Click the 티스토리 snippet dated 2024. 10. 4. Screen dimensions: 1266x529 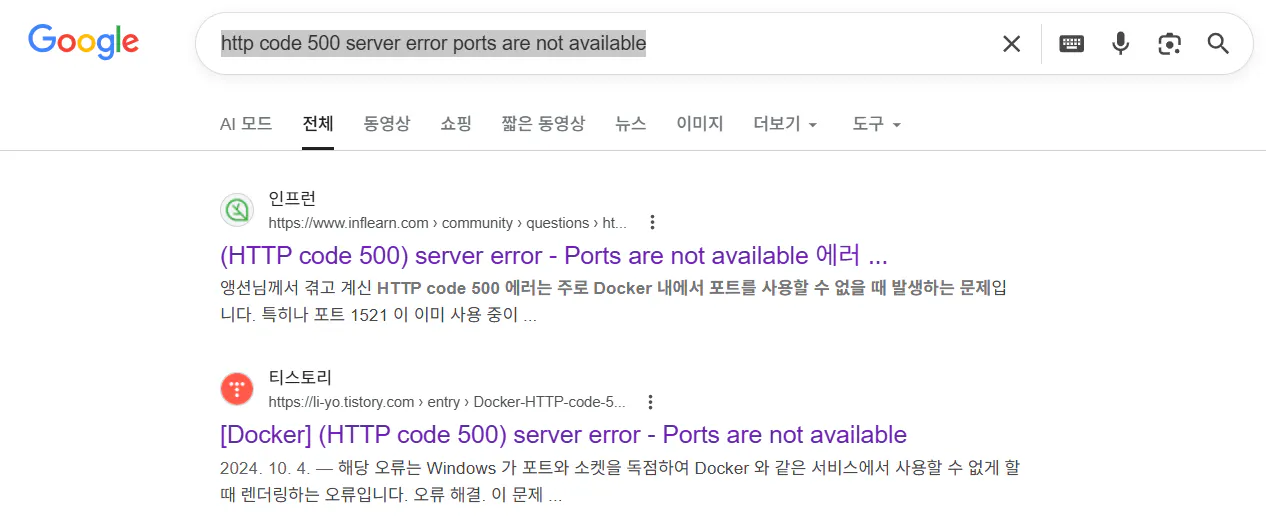click(619, 482)
